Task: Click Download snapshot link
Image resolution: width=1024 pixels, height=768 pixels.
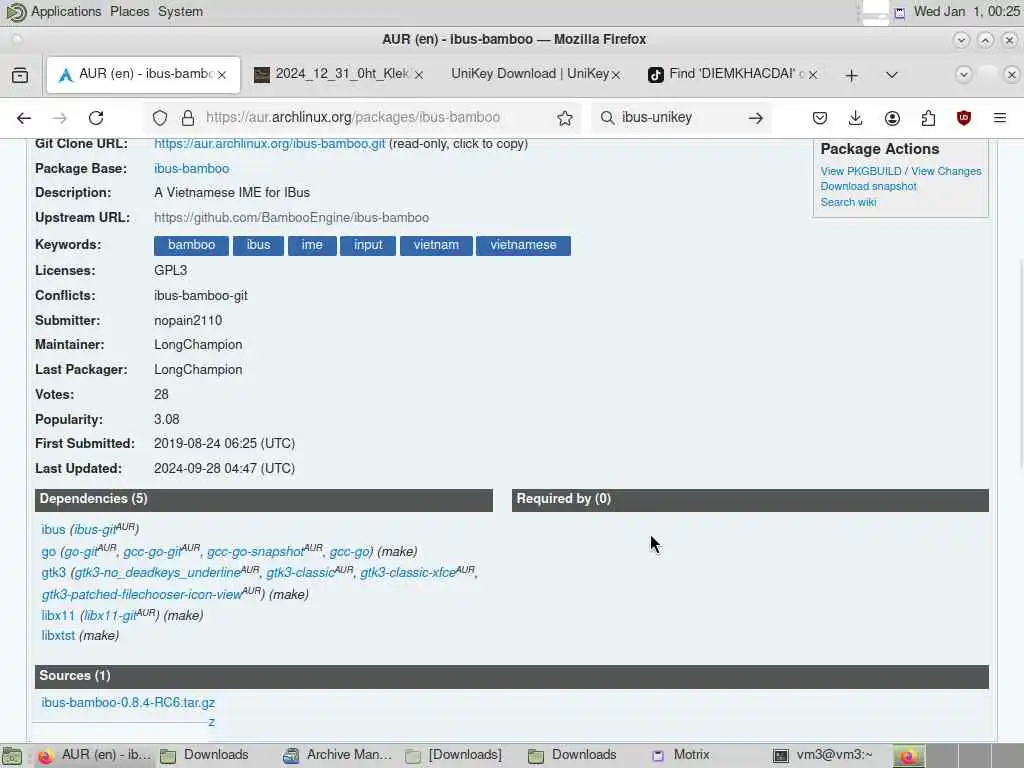Action: [869, 187]
